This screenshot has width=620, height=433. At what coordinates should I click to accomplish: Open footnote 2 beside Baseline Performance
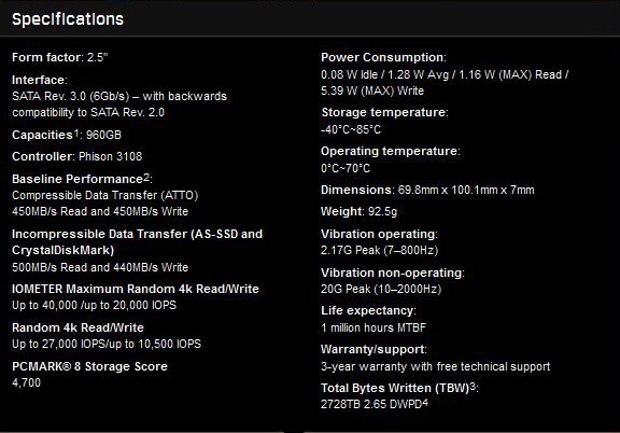[x=147, y=175]
